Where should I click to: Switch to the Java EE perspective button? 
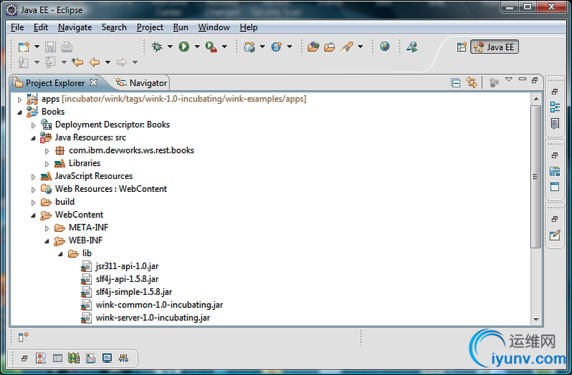point(494,47)
